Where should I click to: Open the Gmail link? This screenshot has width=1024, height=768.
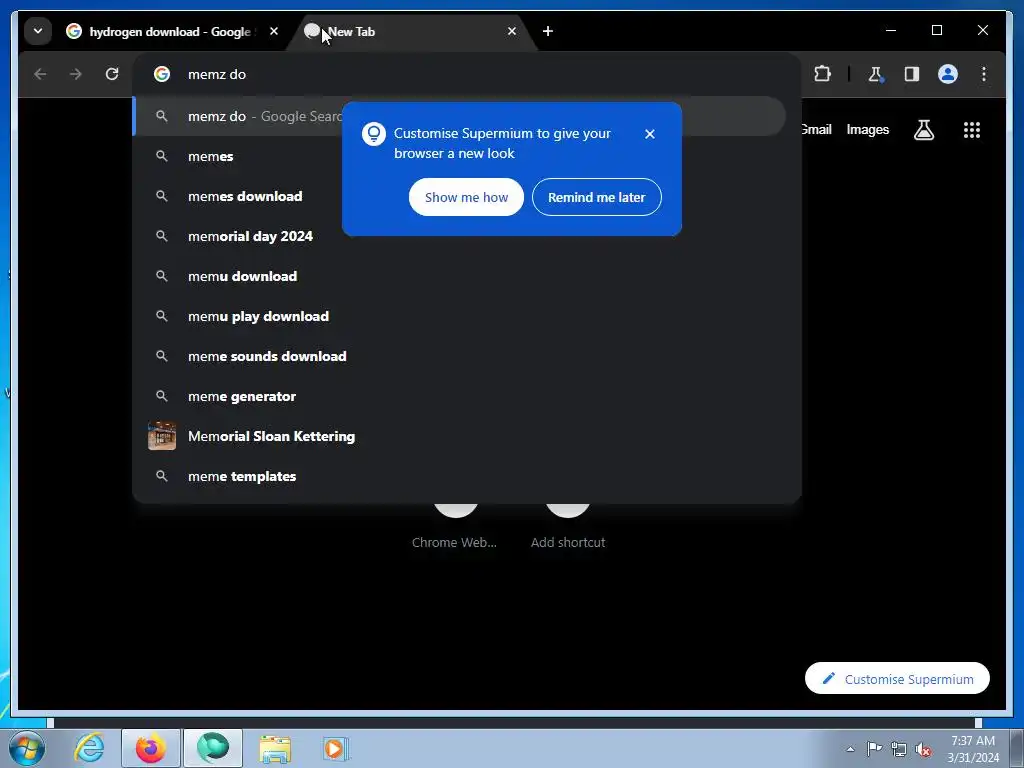pos(816,129)
